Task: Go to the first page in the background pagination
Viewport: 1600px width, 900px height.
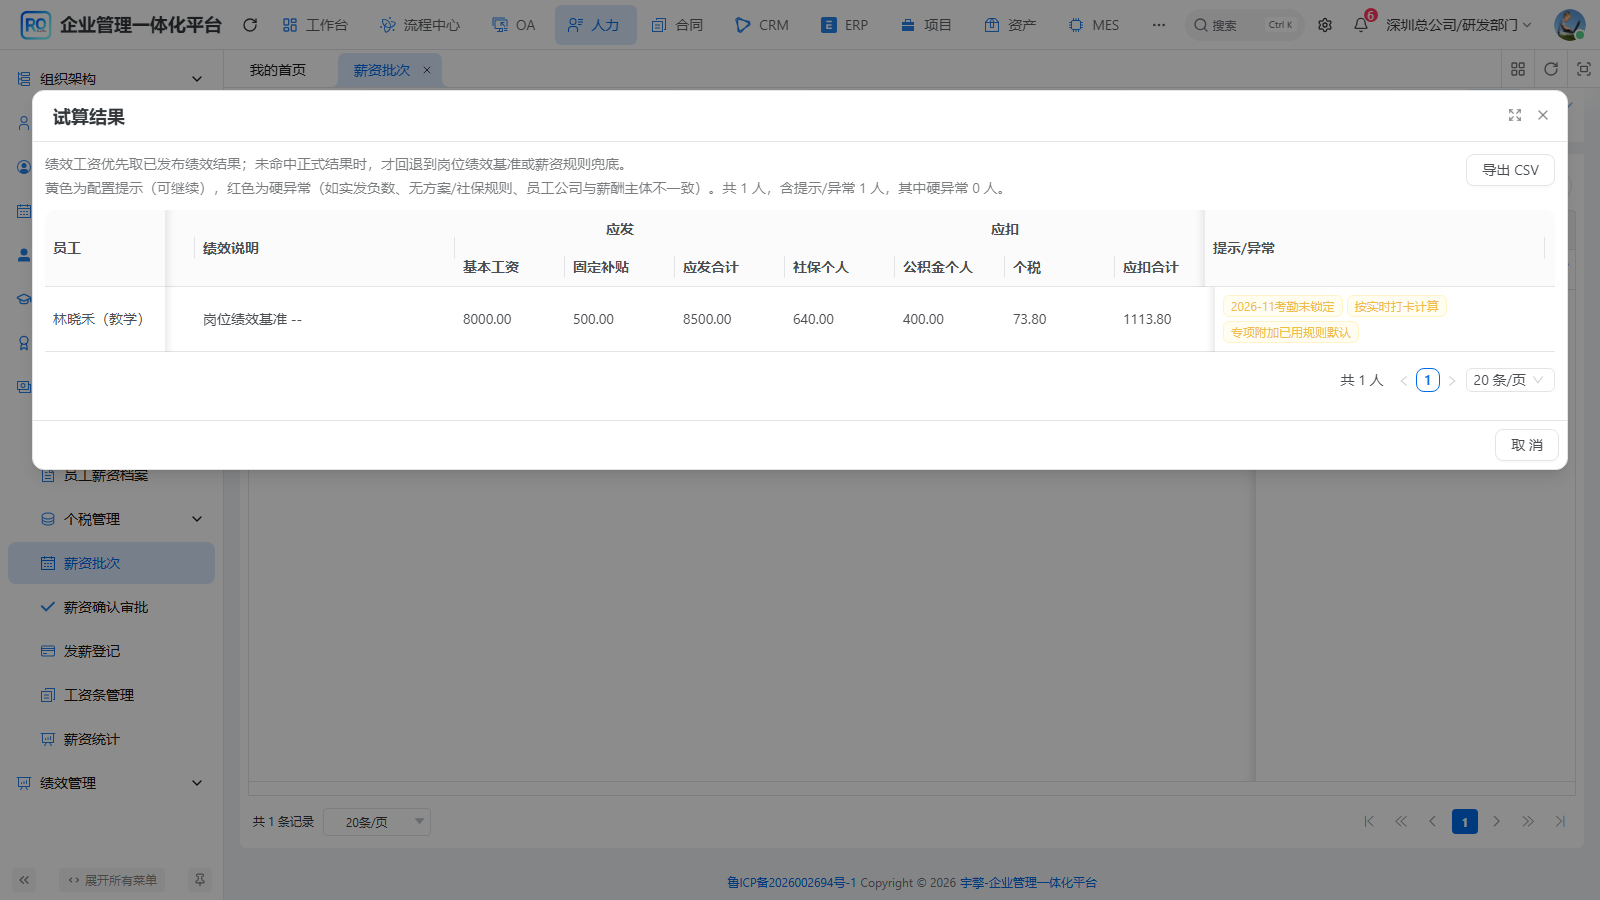Action: point(1369,822)
